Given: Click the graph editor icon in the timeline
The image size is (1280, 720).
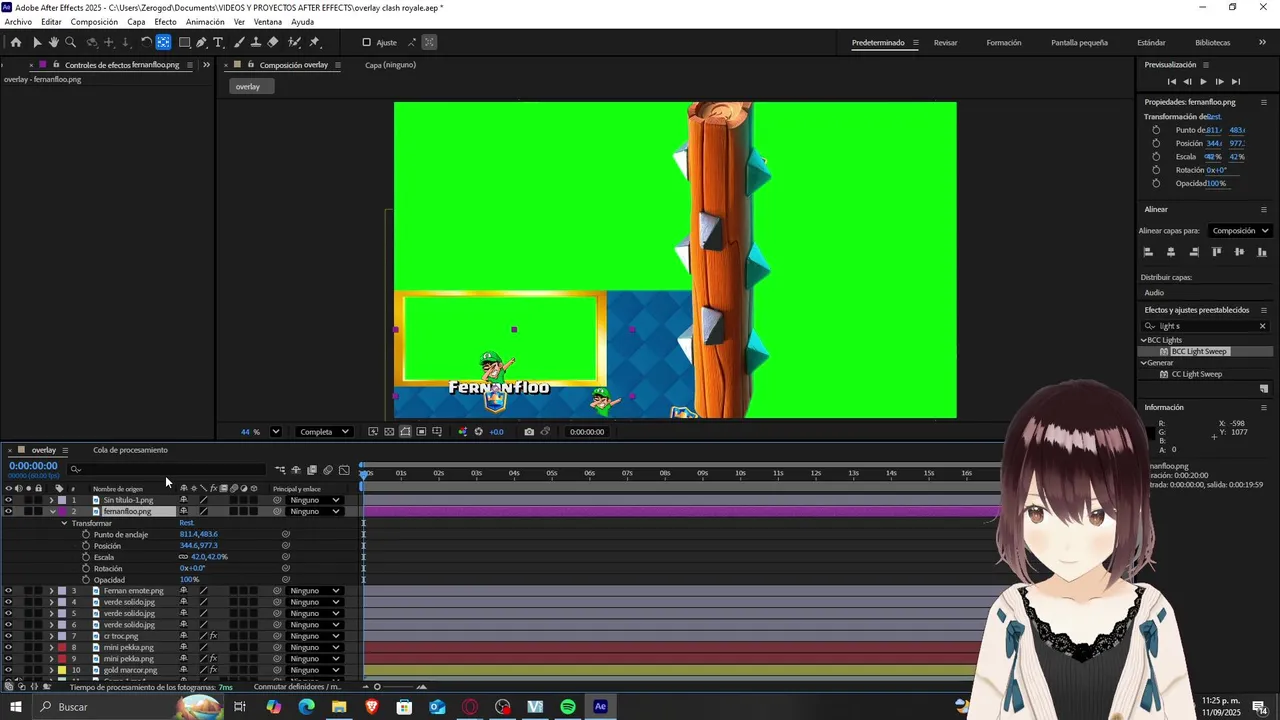Looking at the screenshot, I should tap(344, 469).
